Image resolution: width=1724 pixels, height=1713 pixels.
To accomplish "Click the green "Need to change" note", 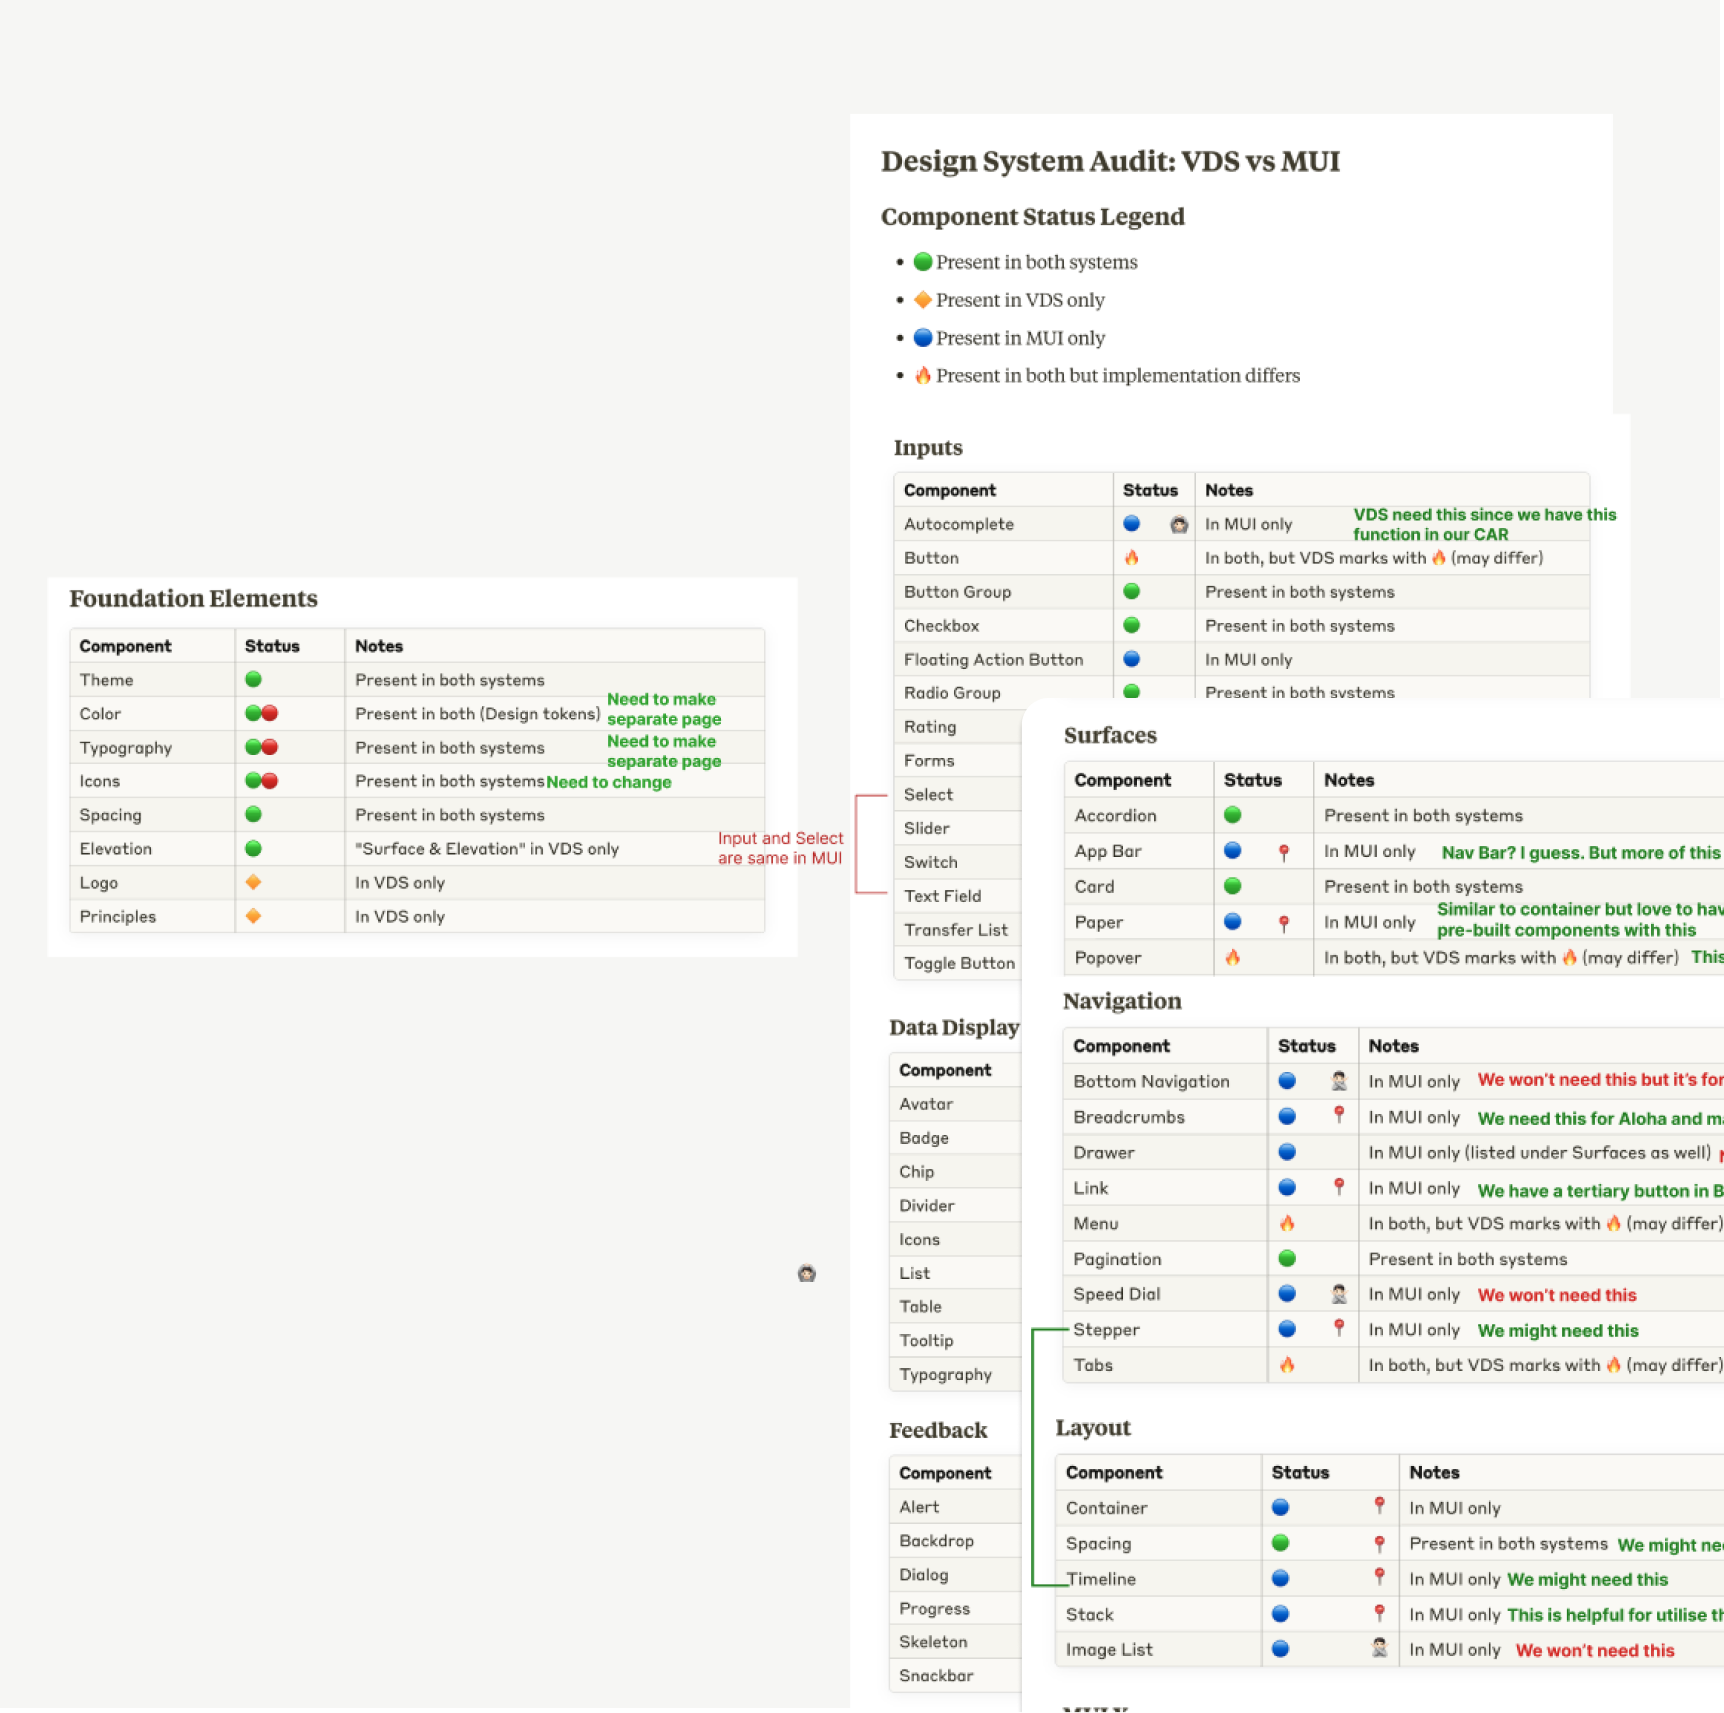I will pyautogui.click(x=608, y=782).
